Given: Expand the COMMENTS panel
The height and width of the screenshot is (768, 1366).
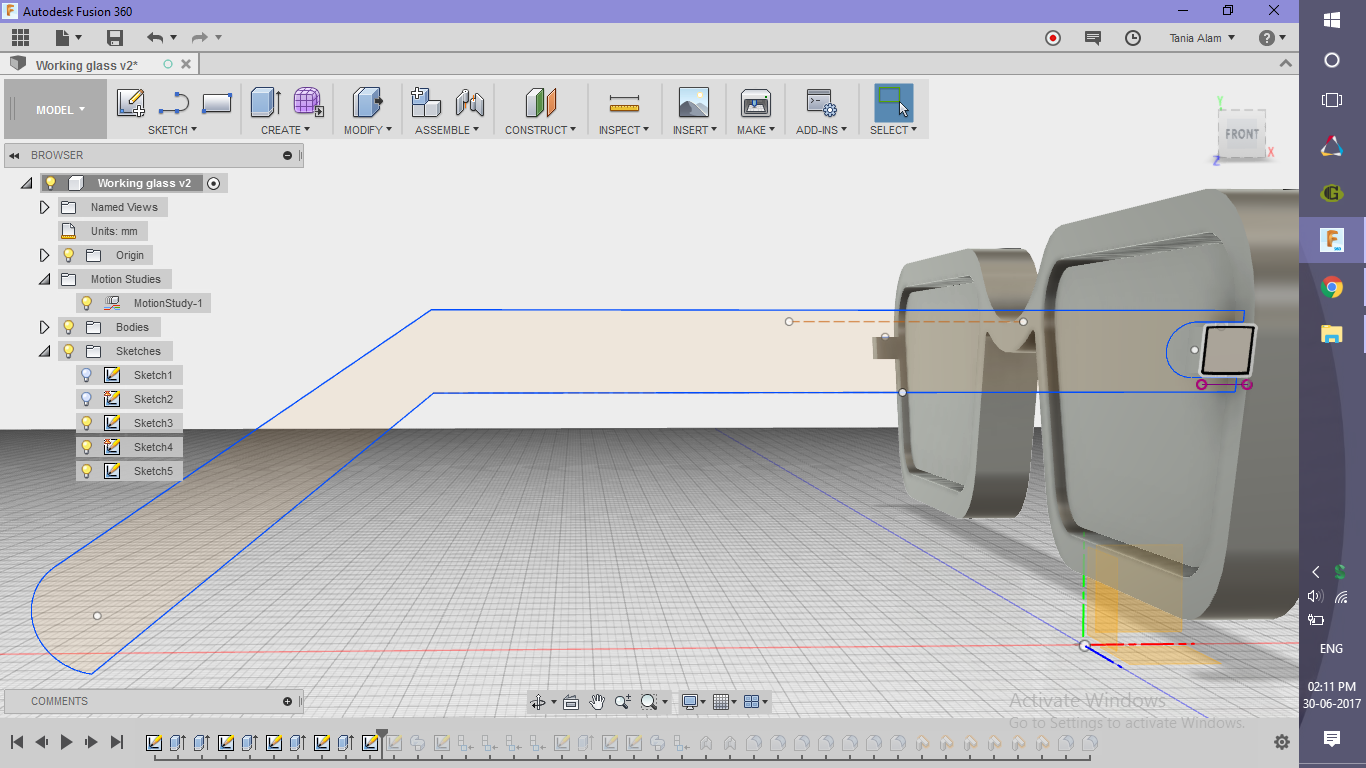Looking at the screenshot, I should tap(287, 701).
